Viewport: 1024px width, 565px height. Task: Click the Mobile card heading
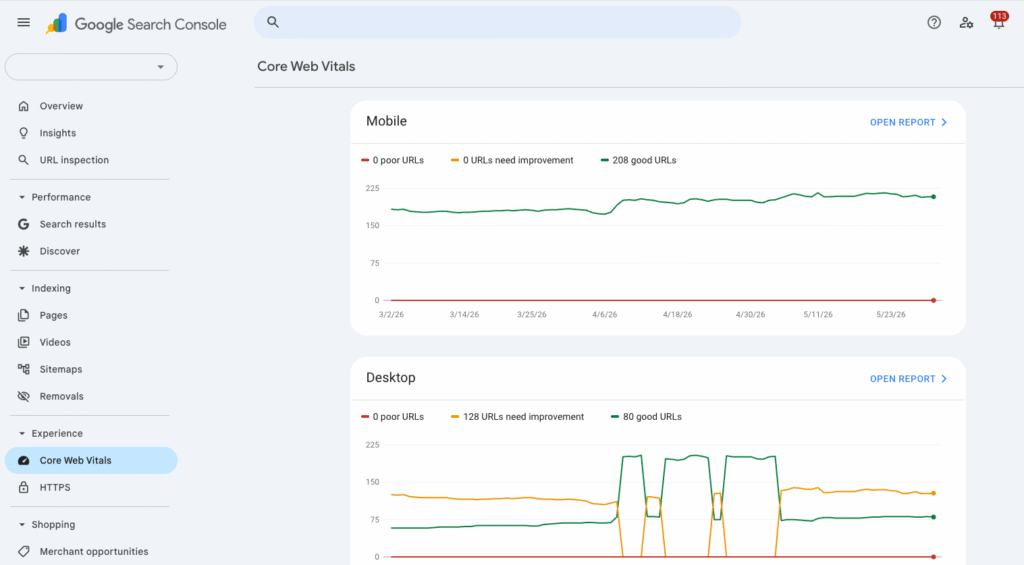(x=386, y=121)
